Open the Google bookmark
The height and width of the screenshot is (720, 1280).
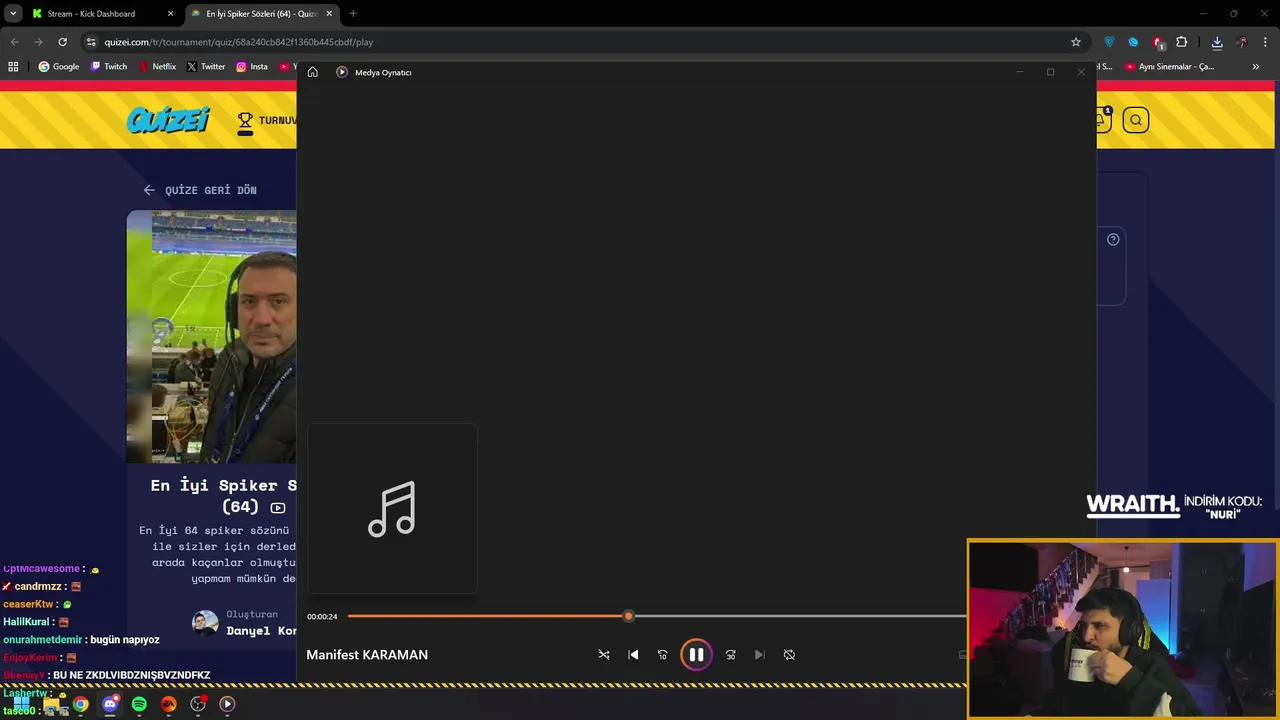(x=59, y=67)
